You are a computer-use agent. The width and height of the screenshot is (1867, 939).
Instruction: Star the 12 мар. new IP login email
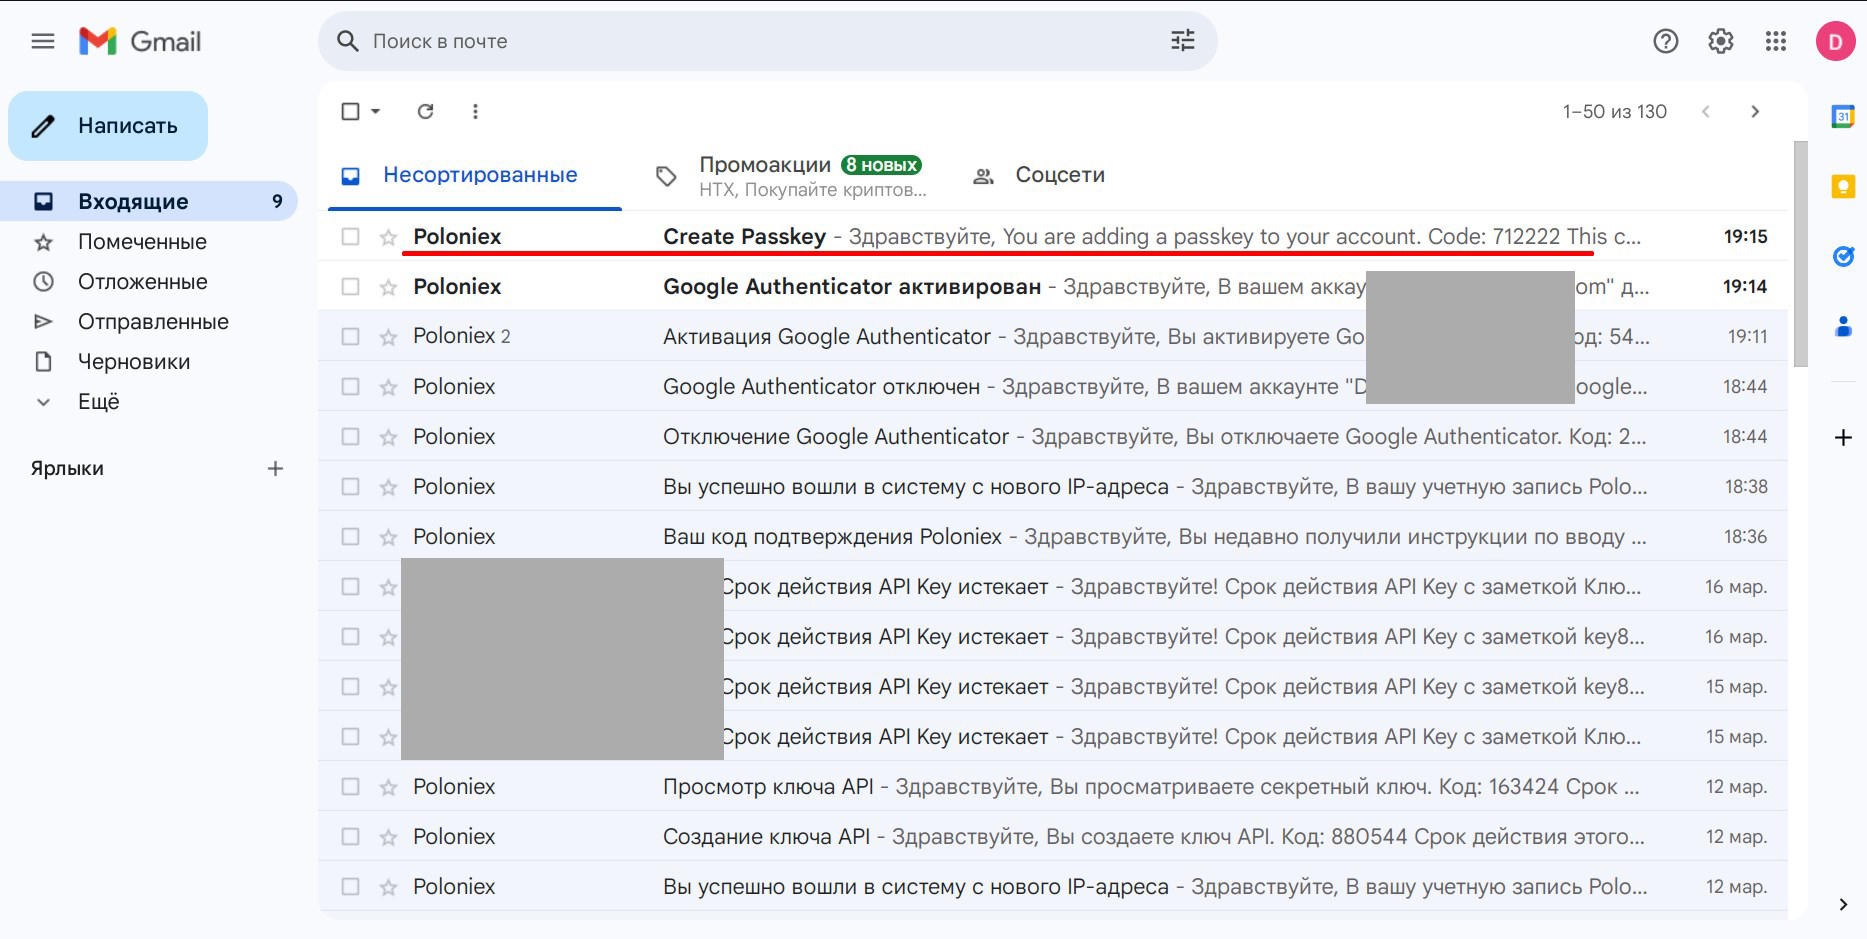coord(388,887)
